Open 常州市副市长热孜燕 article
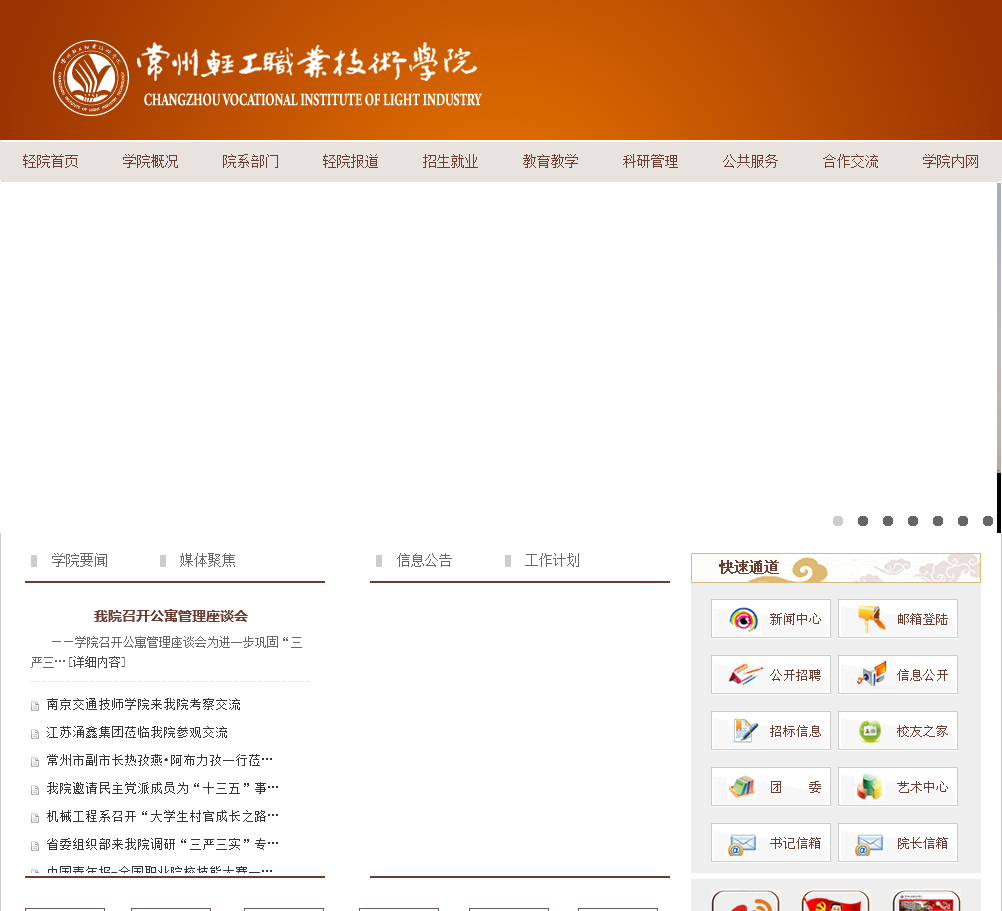Viewport: 1002px width, 911px height. click(x=159, y=760)
